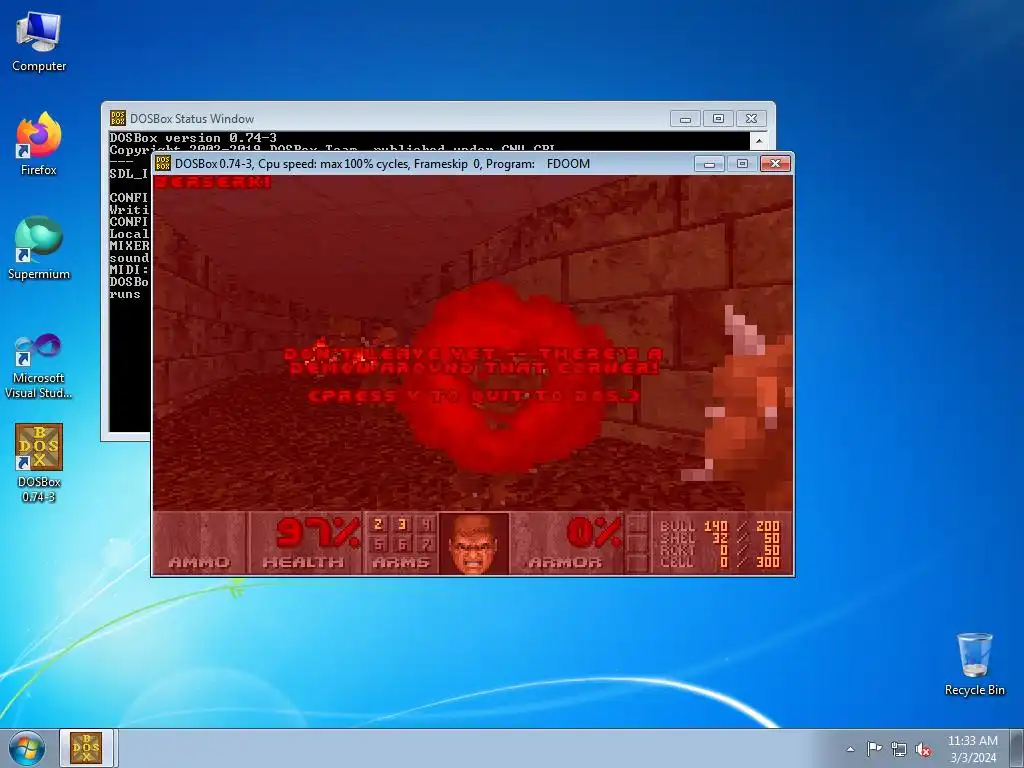Image resolution: width=1024 pixels, height=768 pixels.
Task: Click the 97% HEALTH readout in the game
Action: [305, 543]
